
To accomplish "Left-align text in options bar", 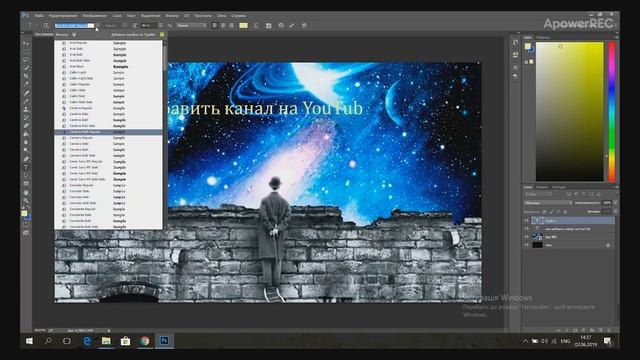I will click(215, 25).
